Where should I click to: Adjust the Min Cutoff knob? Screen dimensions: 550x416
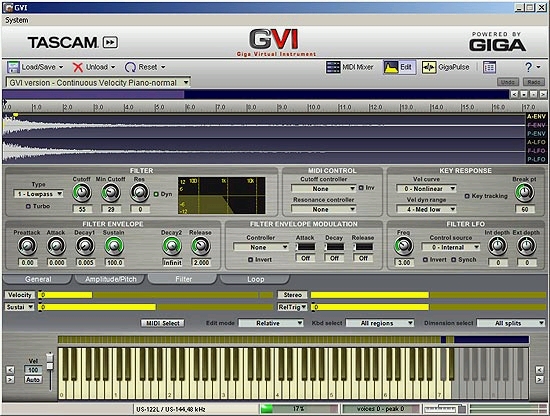110,193
